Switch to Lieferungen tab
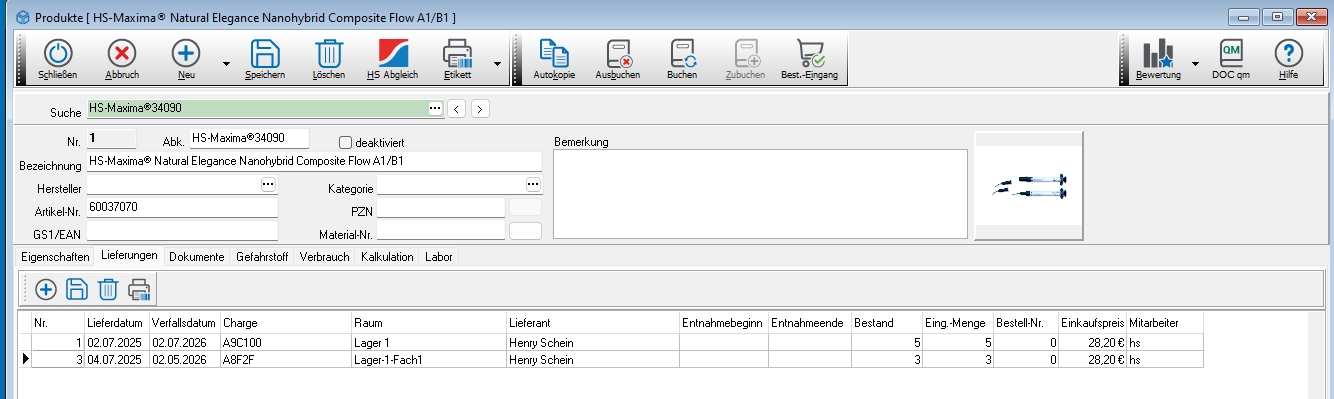 click(130, 256)
